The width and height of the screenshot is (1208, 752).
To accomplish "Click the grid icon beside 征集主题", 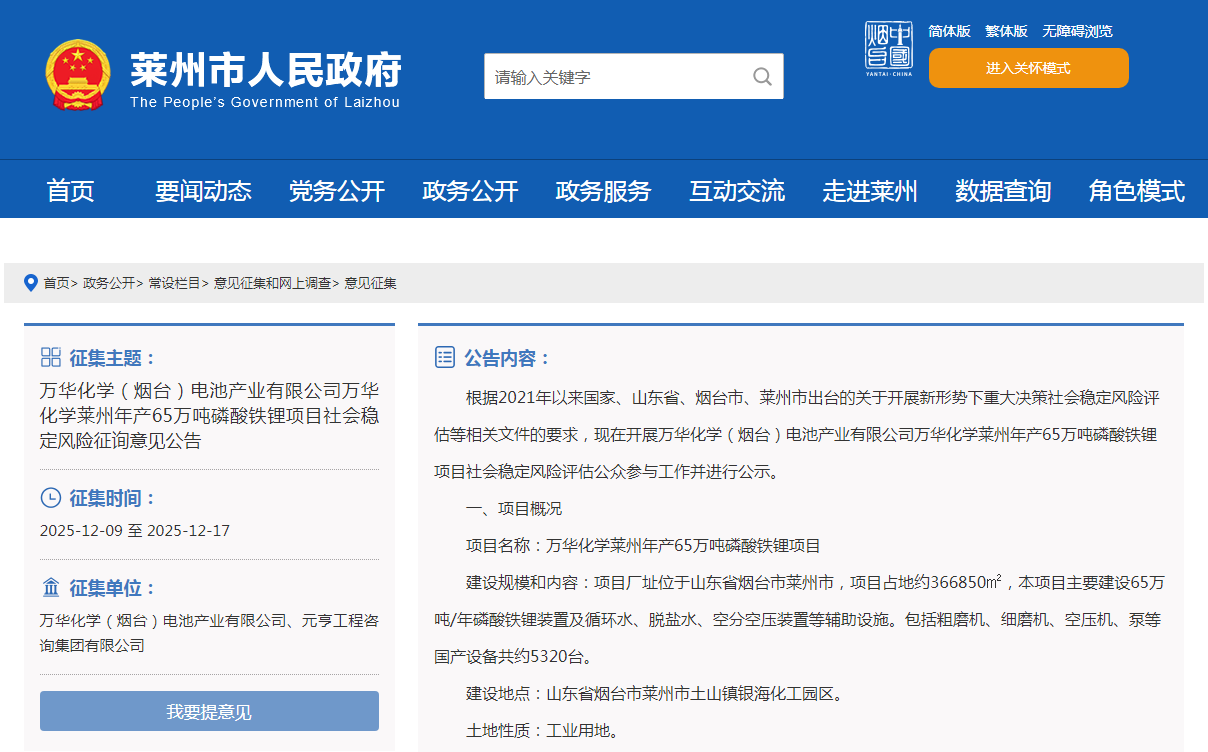I will (51, 358).
